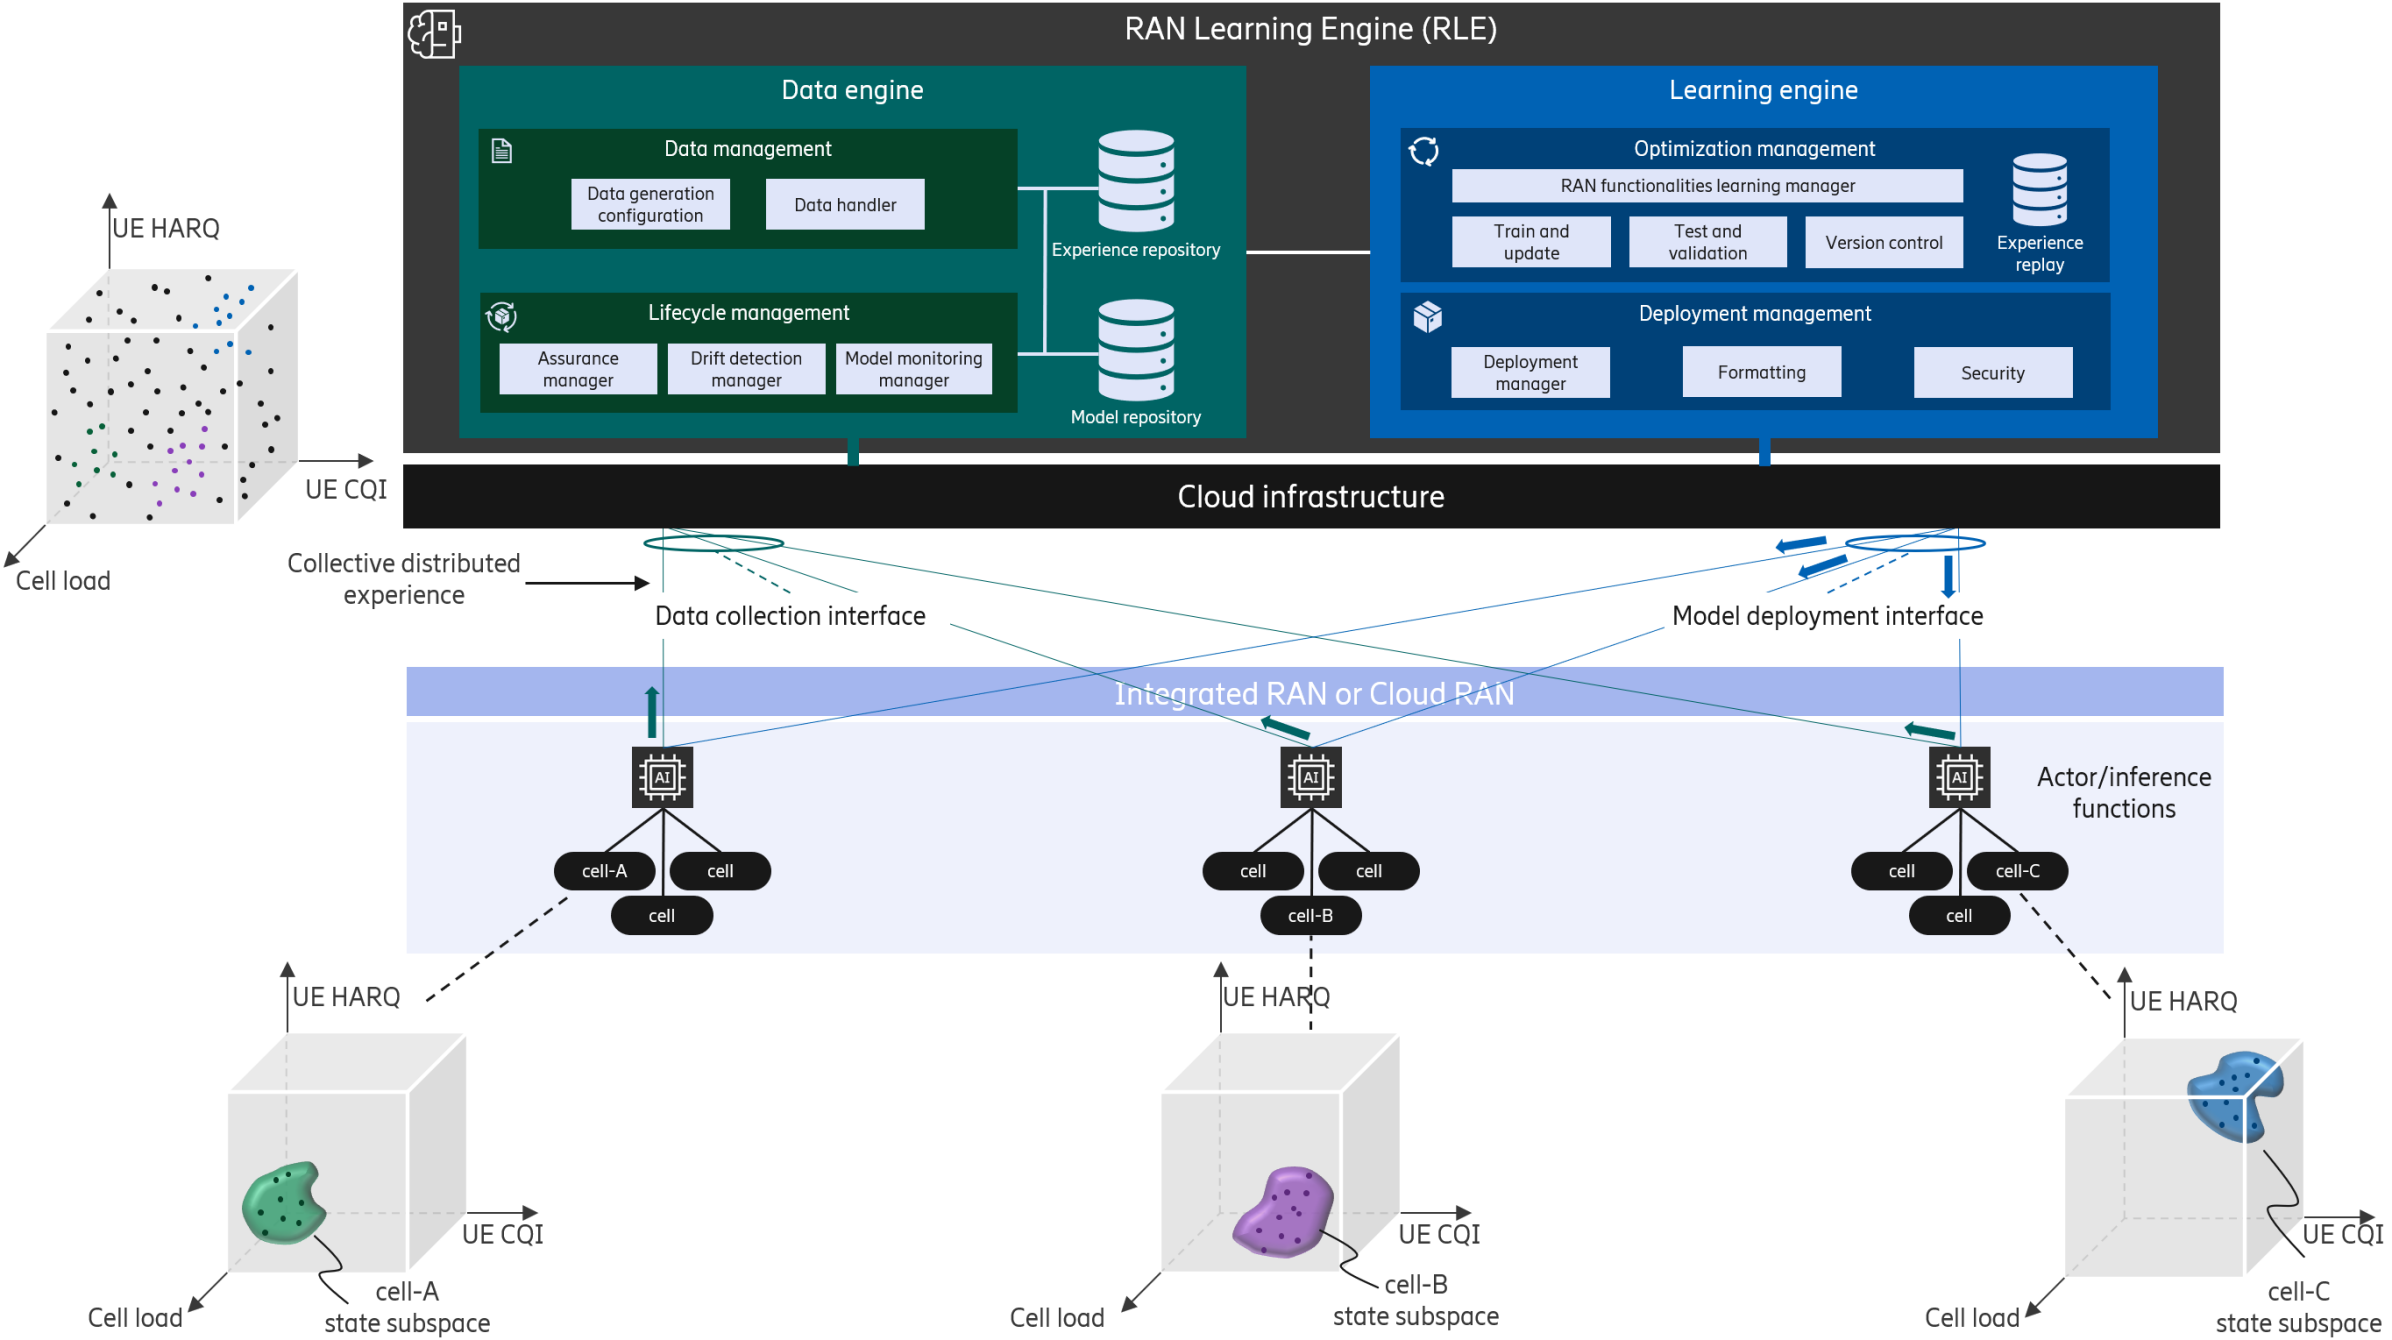Click the Version control box
2392x1340 pixels.
(1883, 242)
